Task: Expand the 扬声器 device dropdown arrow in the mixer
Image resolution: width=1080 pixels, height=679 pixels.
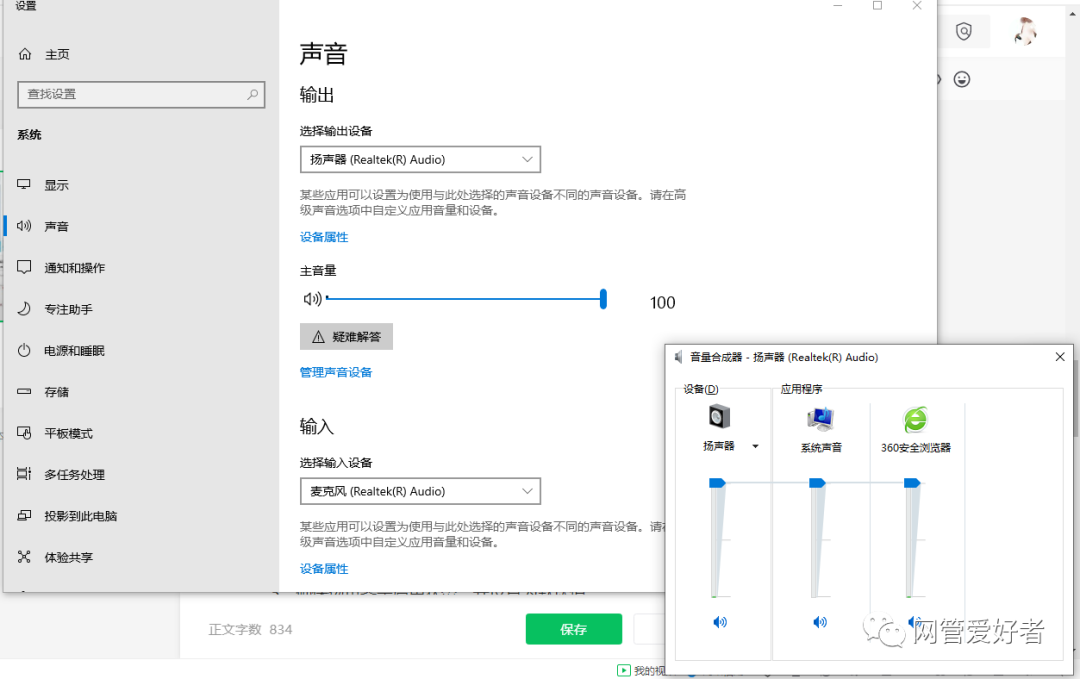Action: pyautogui.click(x=756, y=446)
